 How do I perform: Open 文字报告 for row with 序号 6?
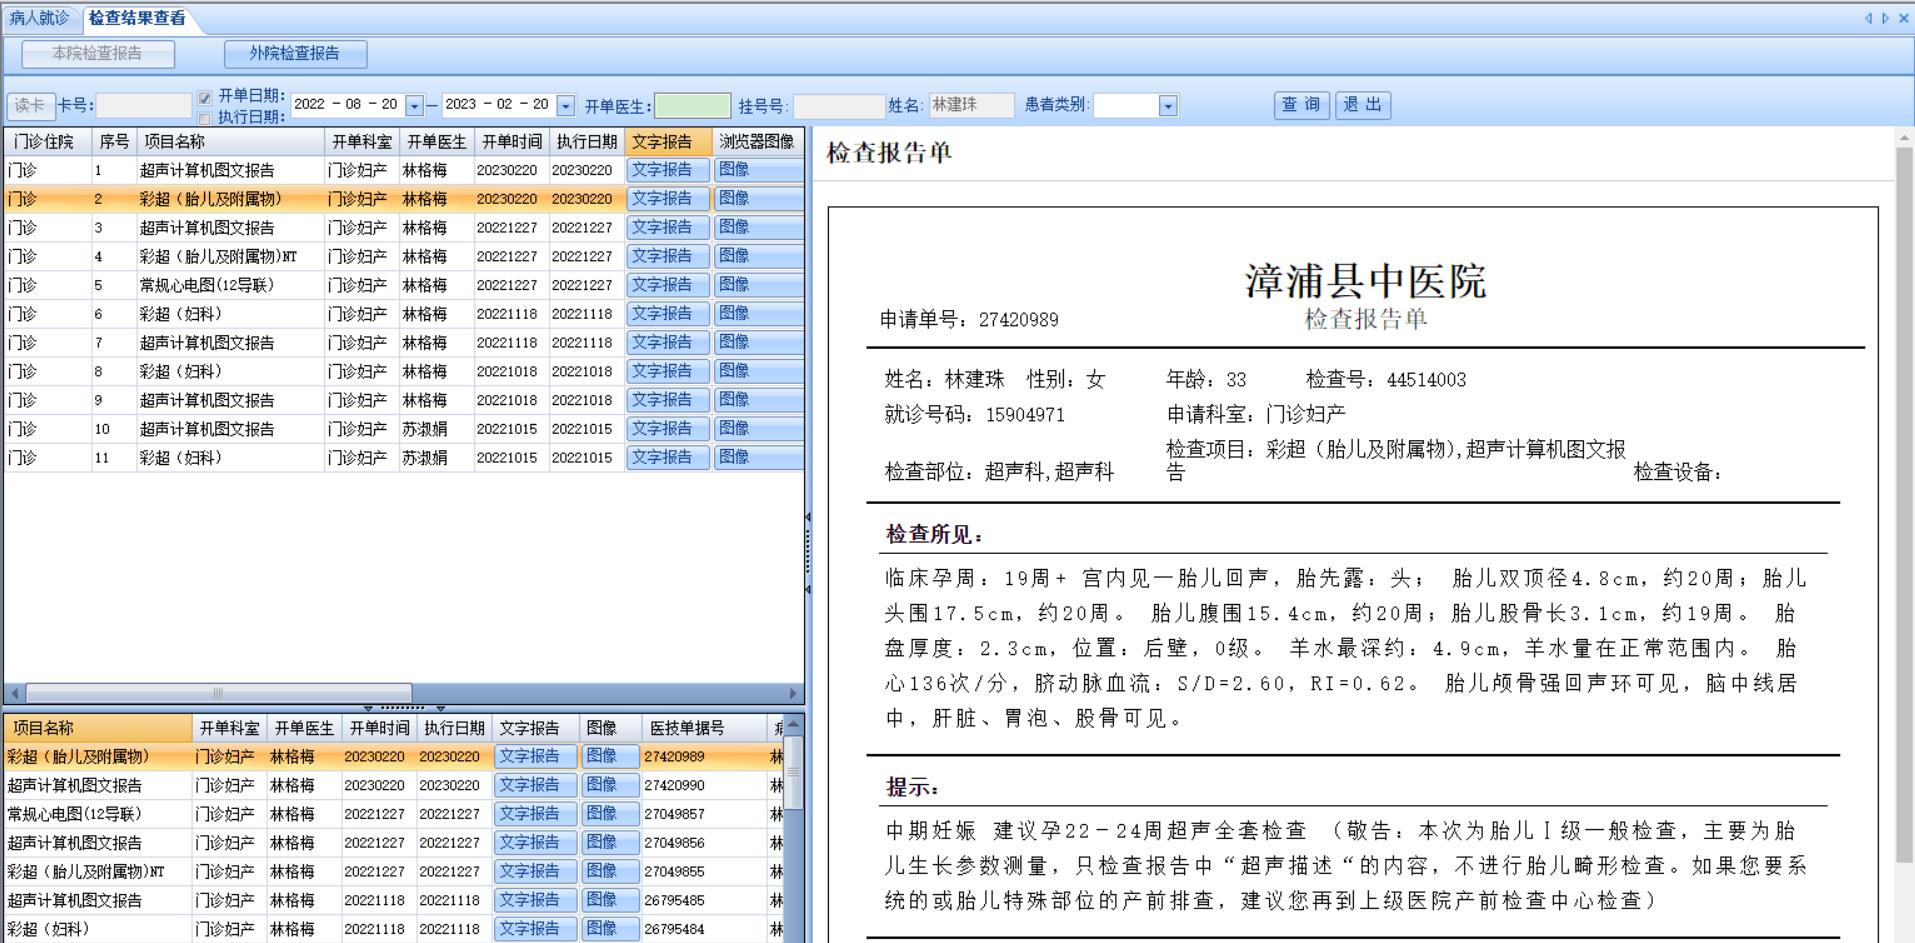[x=668, y=314]
